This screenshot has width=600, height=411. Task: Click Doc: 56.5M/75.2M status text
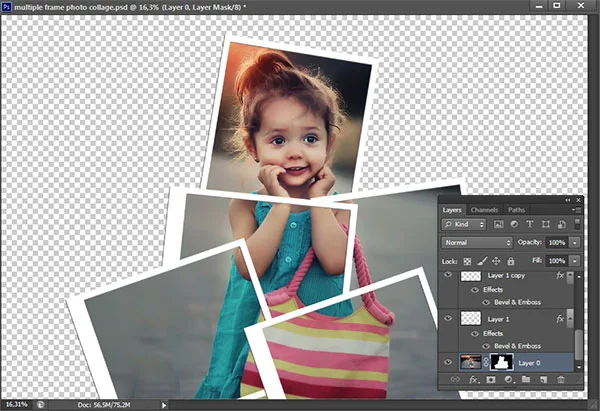tap(104, 405)
